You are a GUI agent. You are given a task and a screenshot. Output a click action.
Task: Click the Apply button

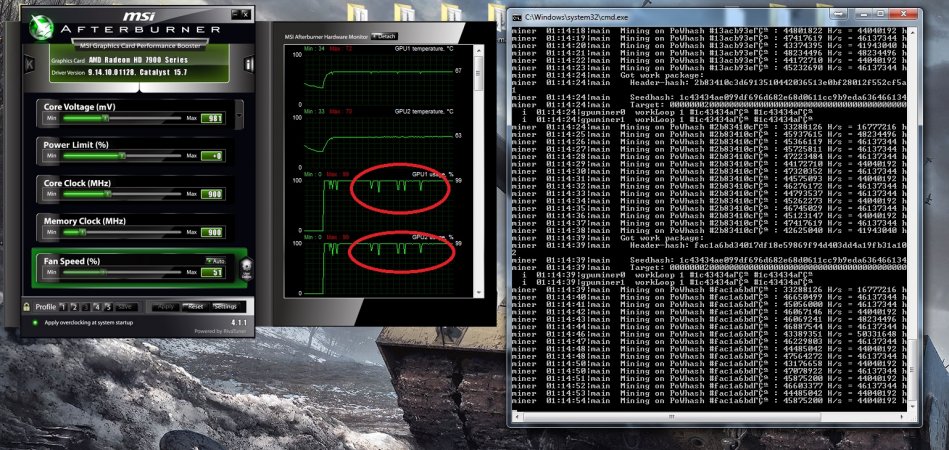coord(165,307)
